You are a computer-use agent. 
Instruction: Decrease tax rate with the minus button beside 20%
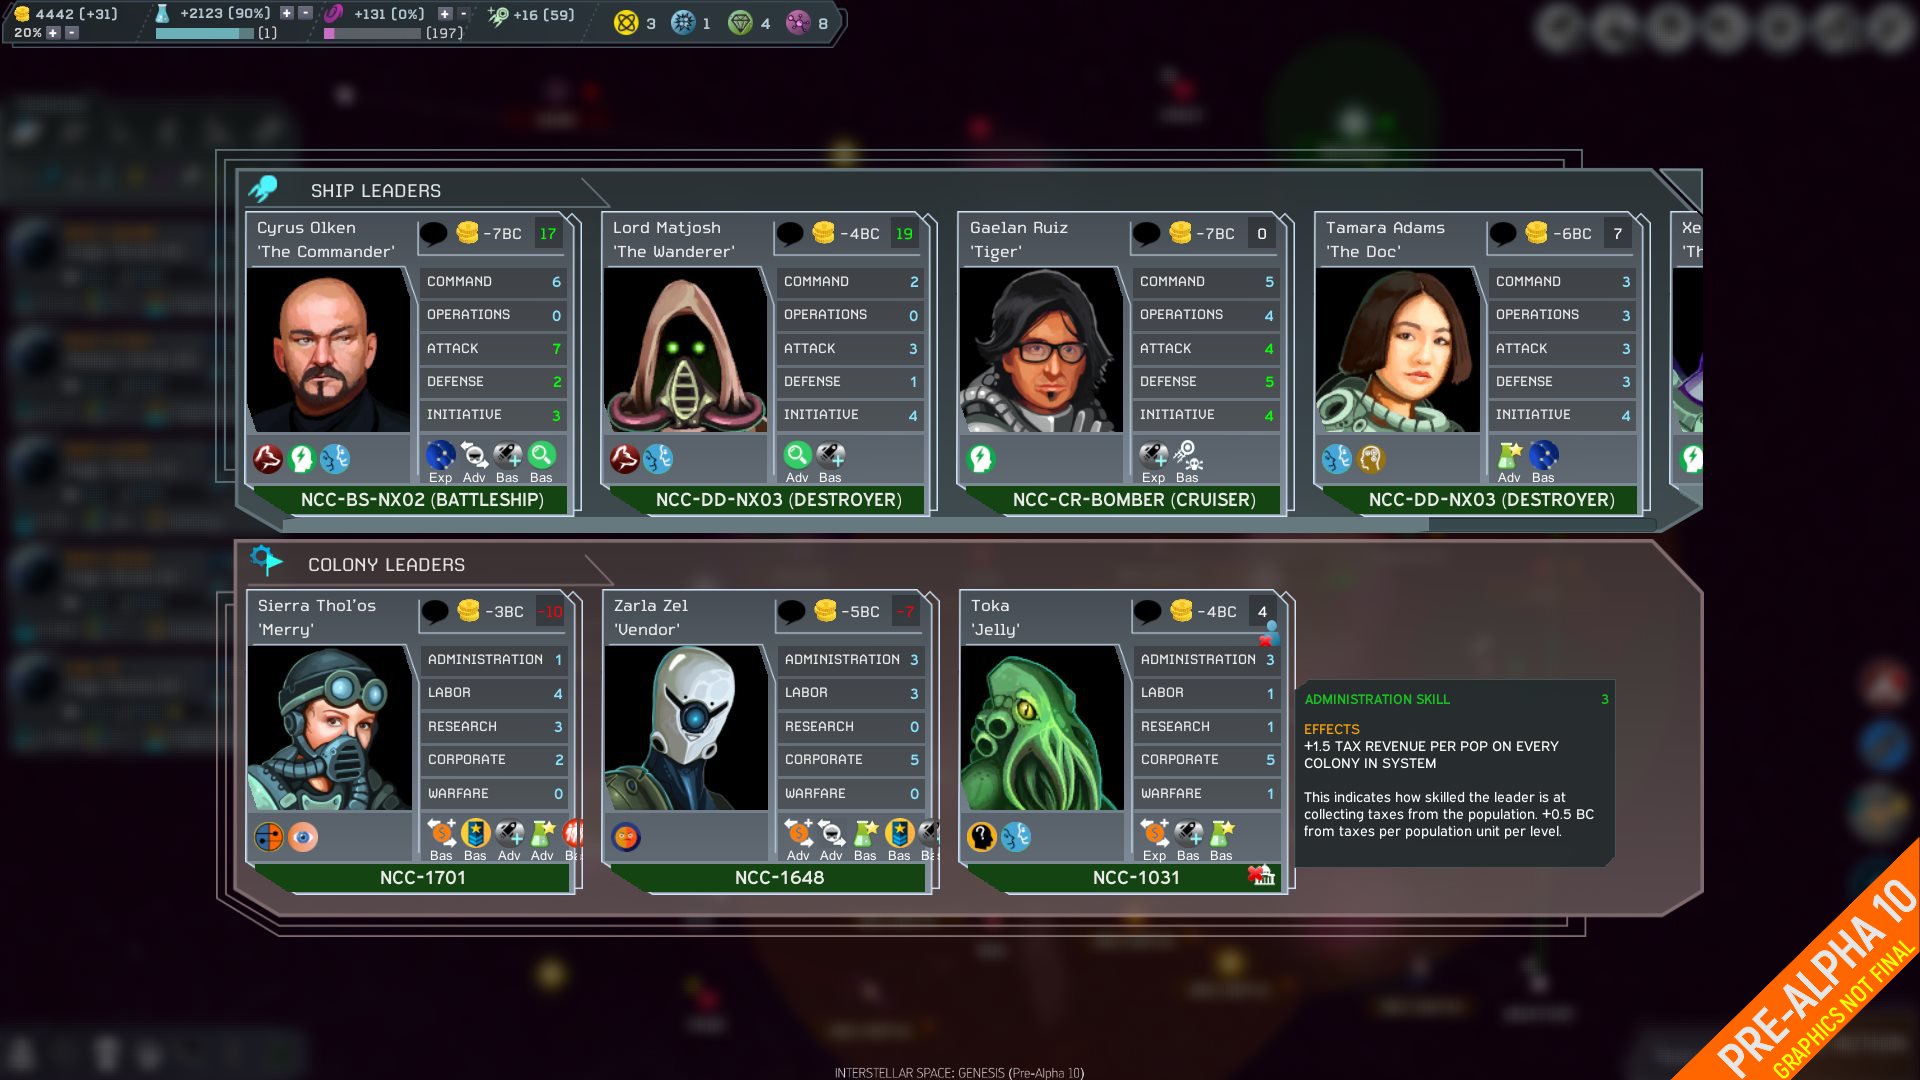pyautogui.click(x=71, y=33)
